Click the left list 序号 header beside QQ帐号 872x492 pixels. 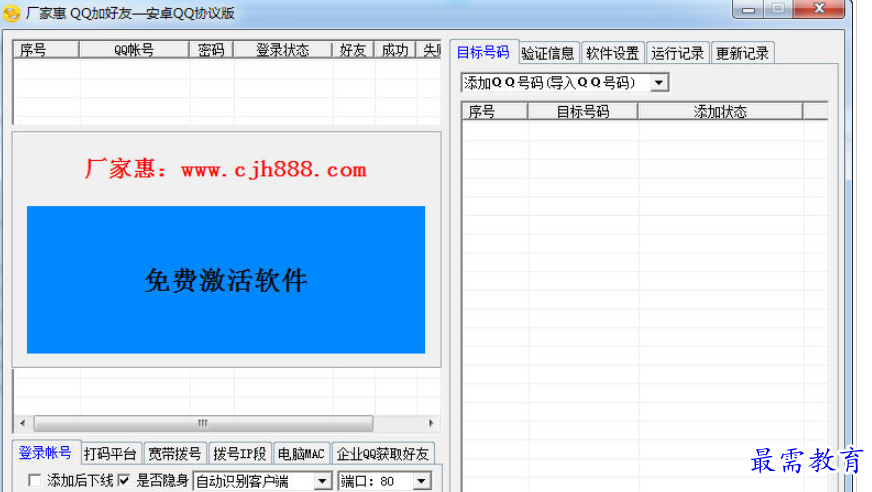pos(46,50)
